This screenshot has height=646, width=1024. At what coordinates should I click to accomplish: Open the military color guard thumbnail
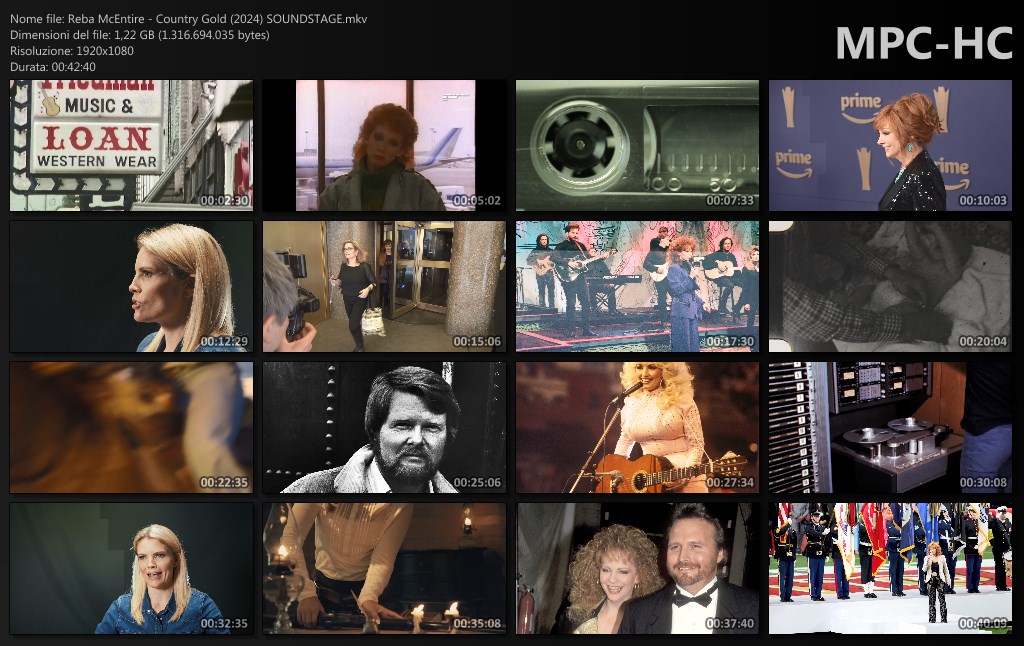(x=890, y=568)
